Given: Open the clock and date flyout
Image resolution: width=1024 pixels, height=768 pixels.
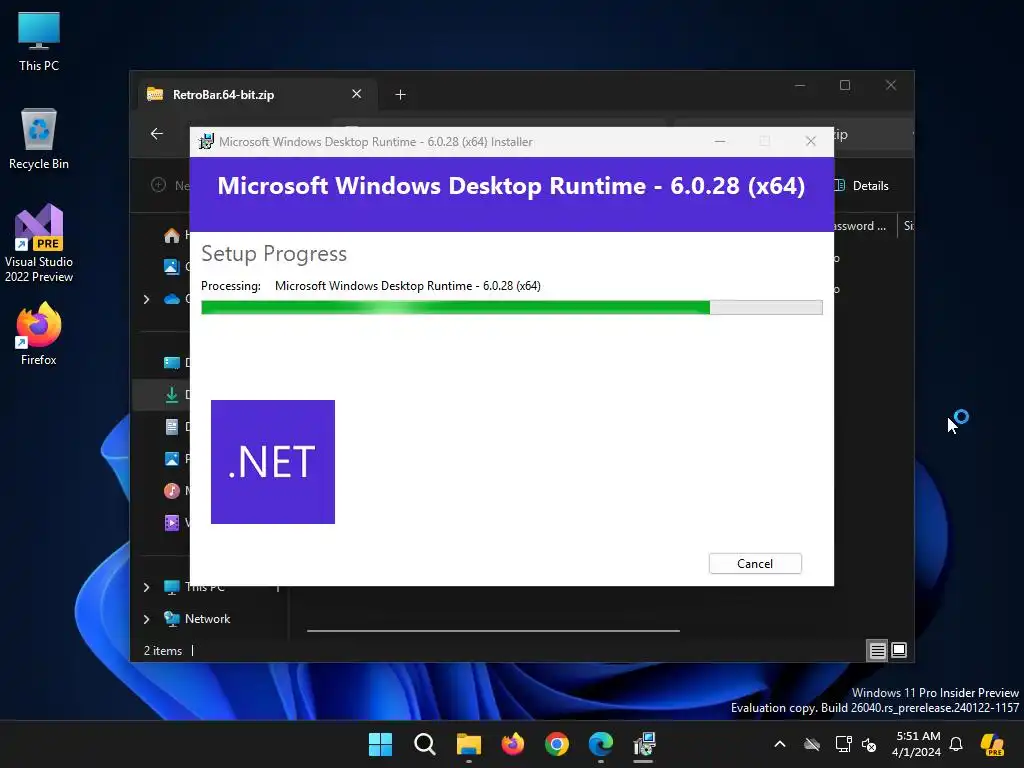Looking at the screenshot, I should point(917,744).
